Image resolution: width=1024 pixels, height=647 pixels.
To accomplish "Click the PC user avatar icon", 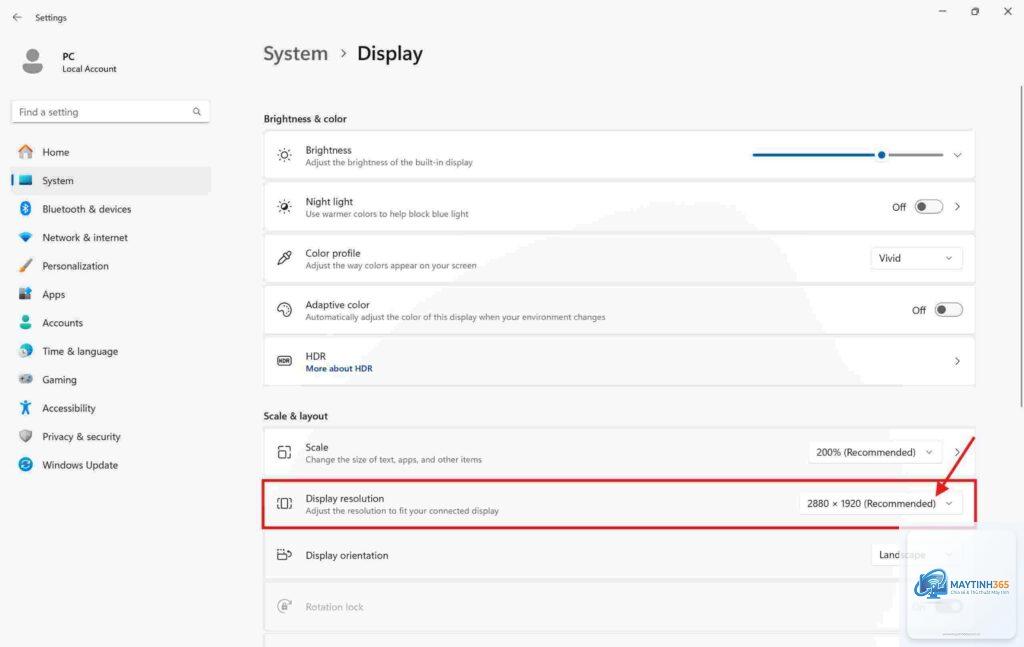I will (32, 61).
